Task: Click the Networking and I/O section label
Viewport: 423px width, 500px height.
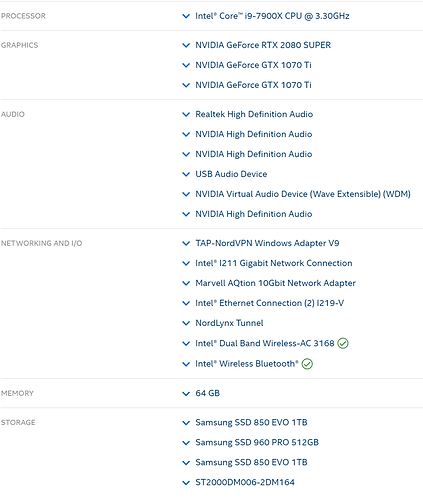Action: click(41, 243)
